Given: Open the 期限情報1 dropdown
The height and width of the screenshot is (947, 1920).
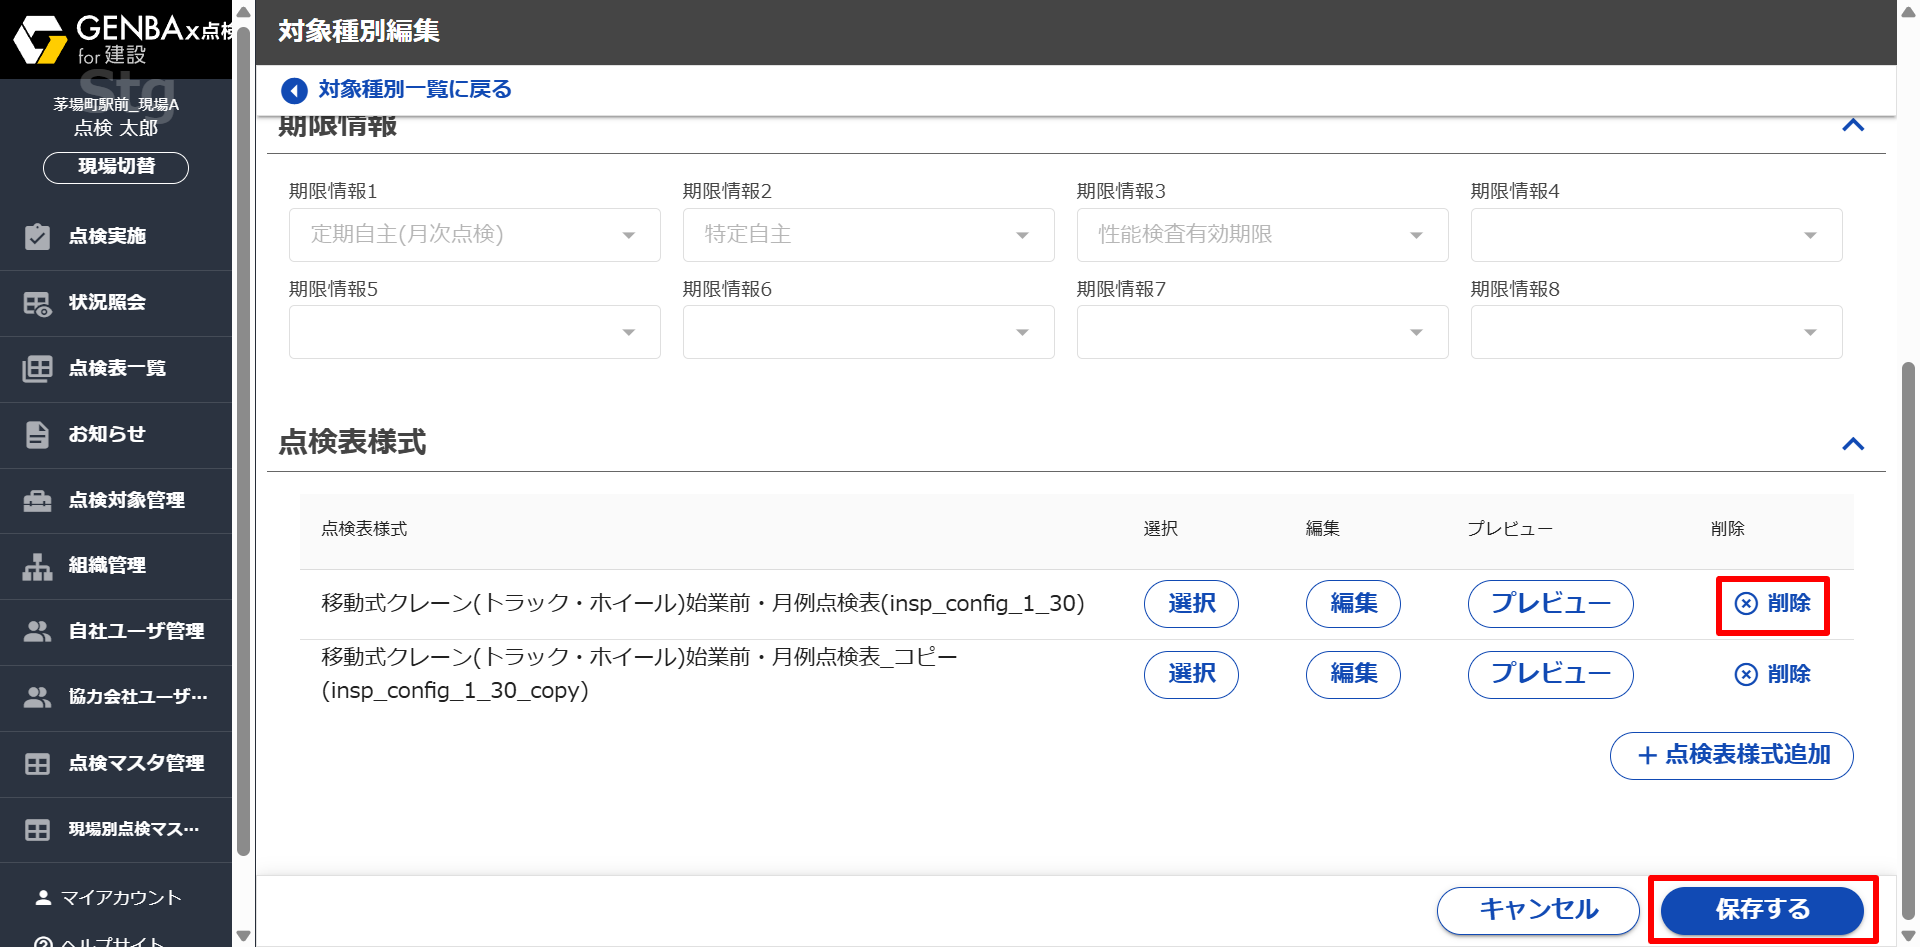Looking at the screenshot, I should coord(474,235).
